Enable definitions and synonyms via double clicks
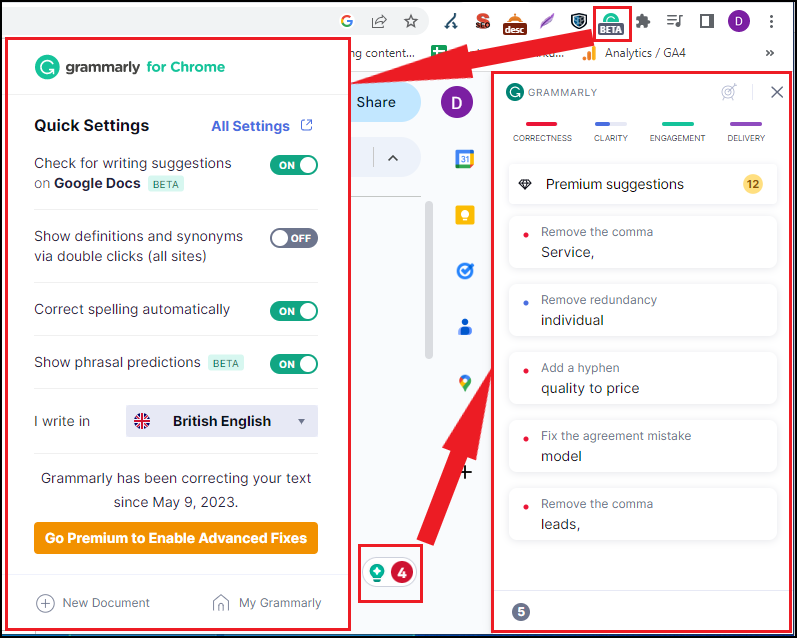 (294, 238)
